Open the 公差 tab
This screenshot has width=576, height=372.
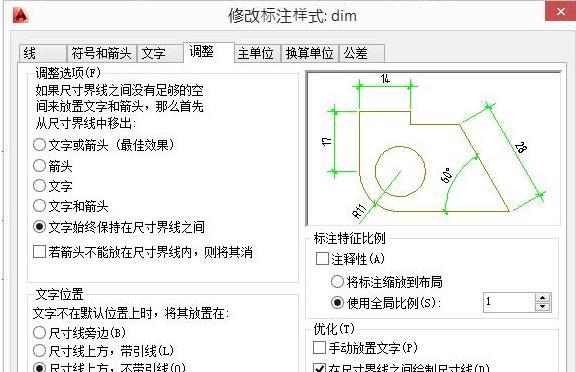point(361,53)
